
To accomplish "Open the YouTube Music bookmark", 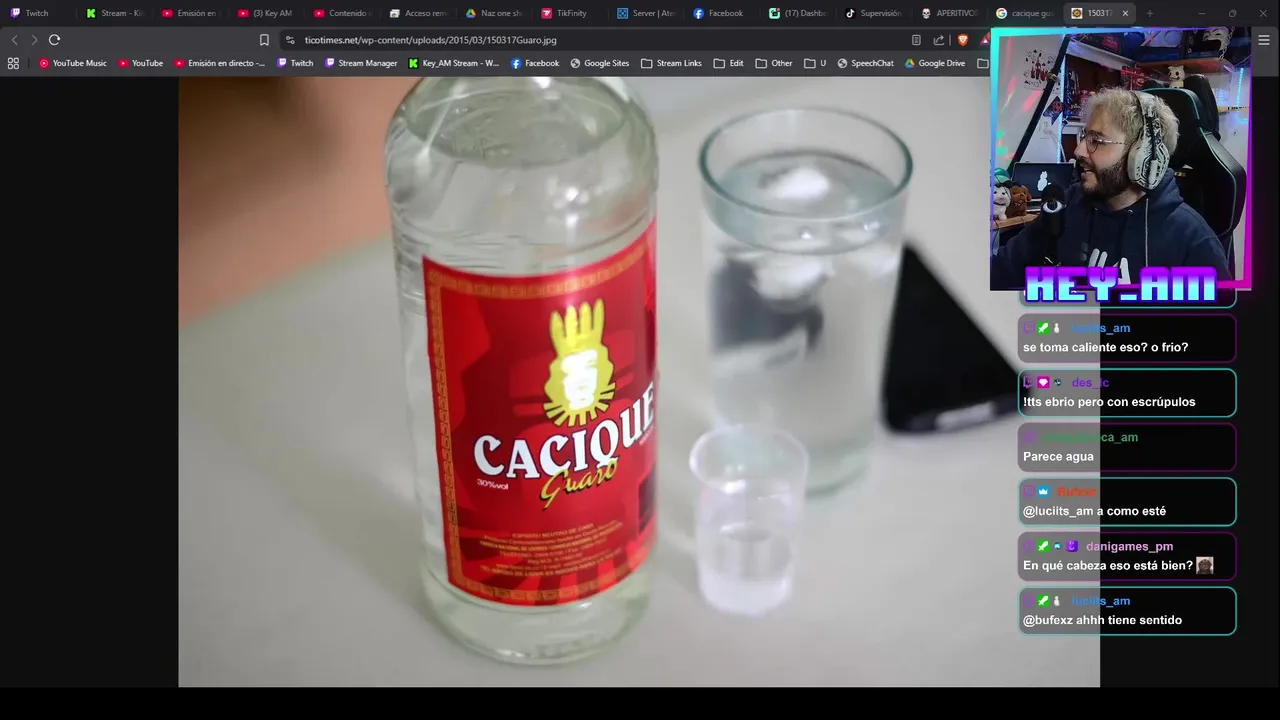I will point(73,63).
